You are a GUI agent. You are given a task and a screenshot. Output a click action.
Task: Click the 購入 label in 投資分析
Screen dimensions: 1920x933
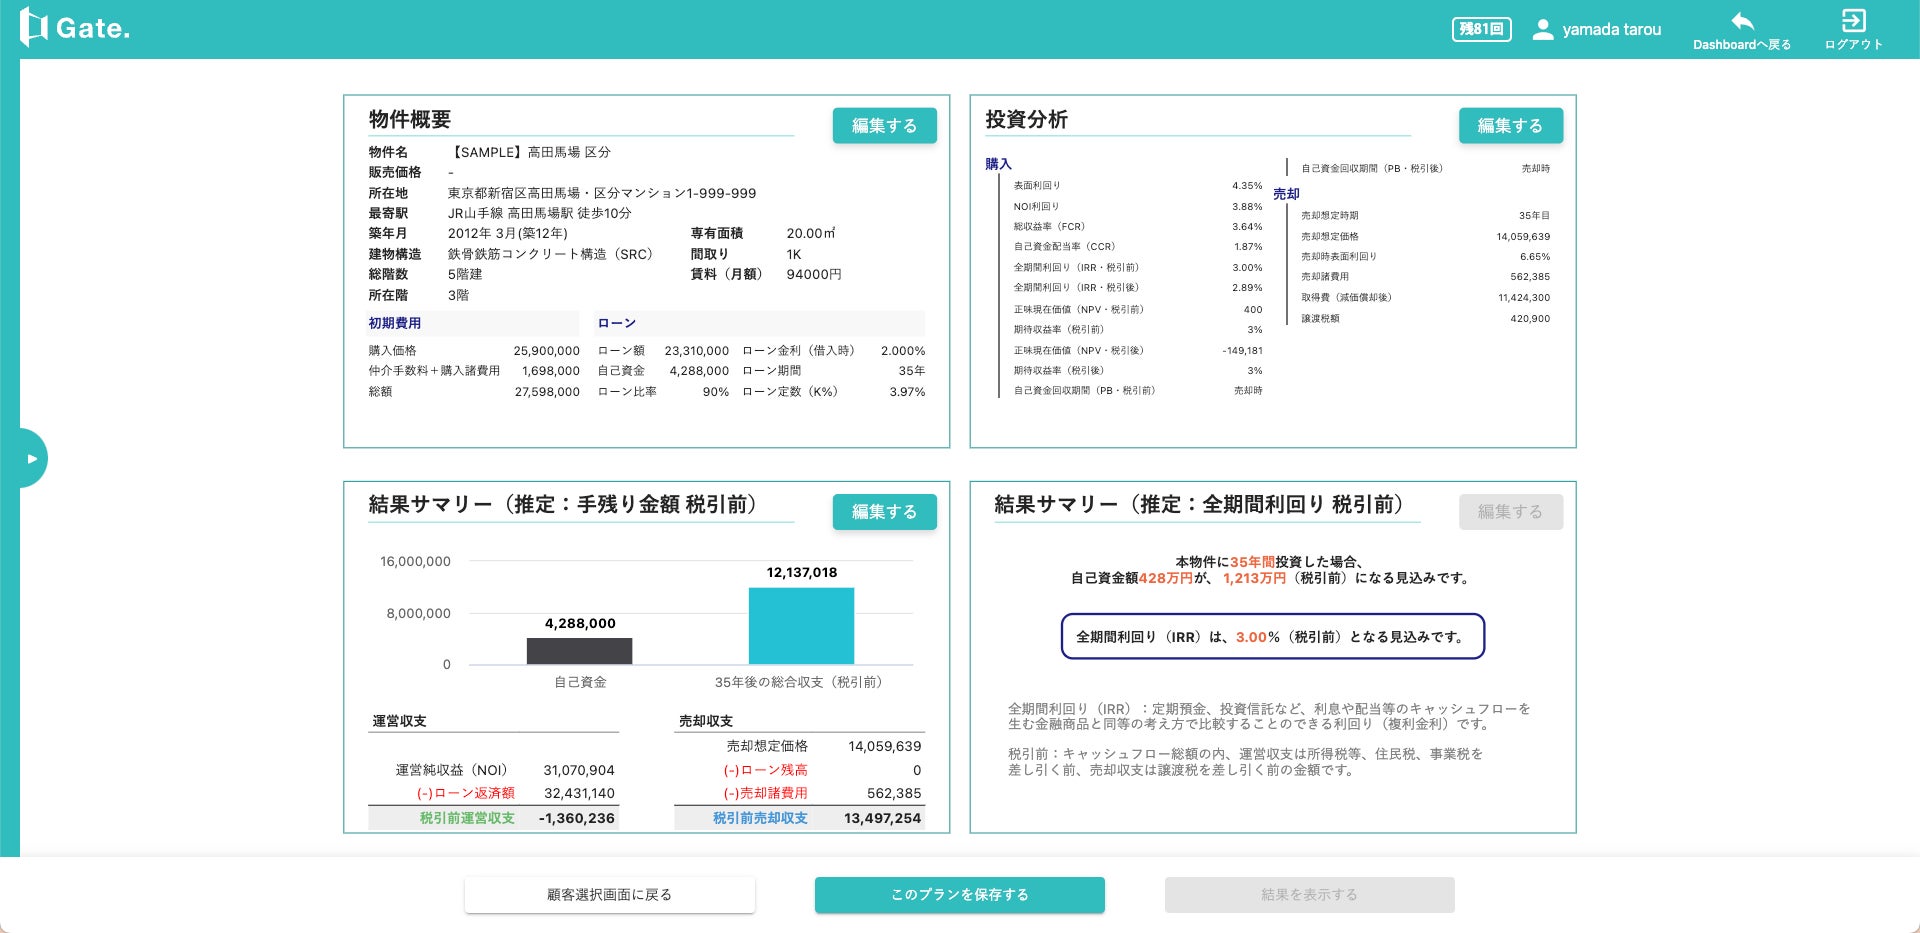click(x=998, y=164)
